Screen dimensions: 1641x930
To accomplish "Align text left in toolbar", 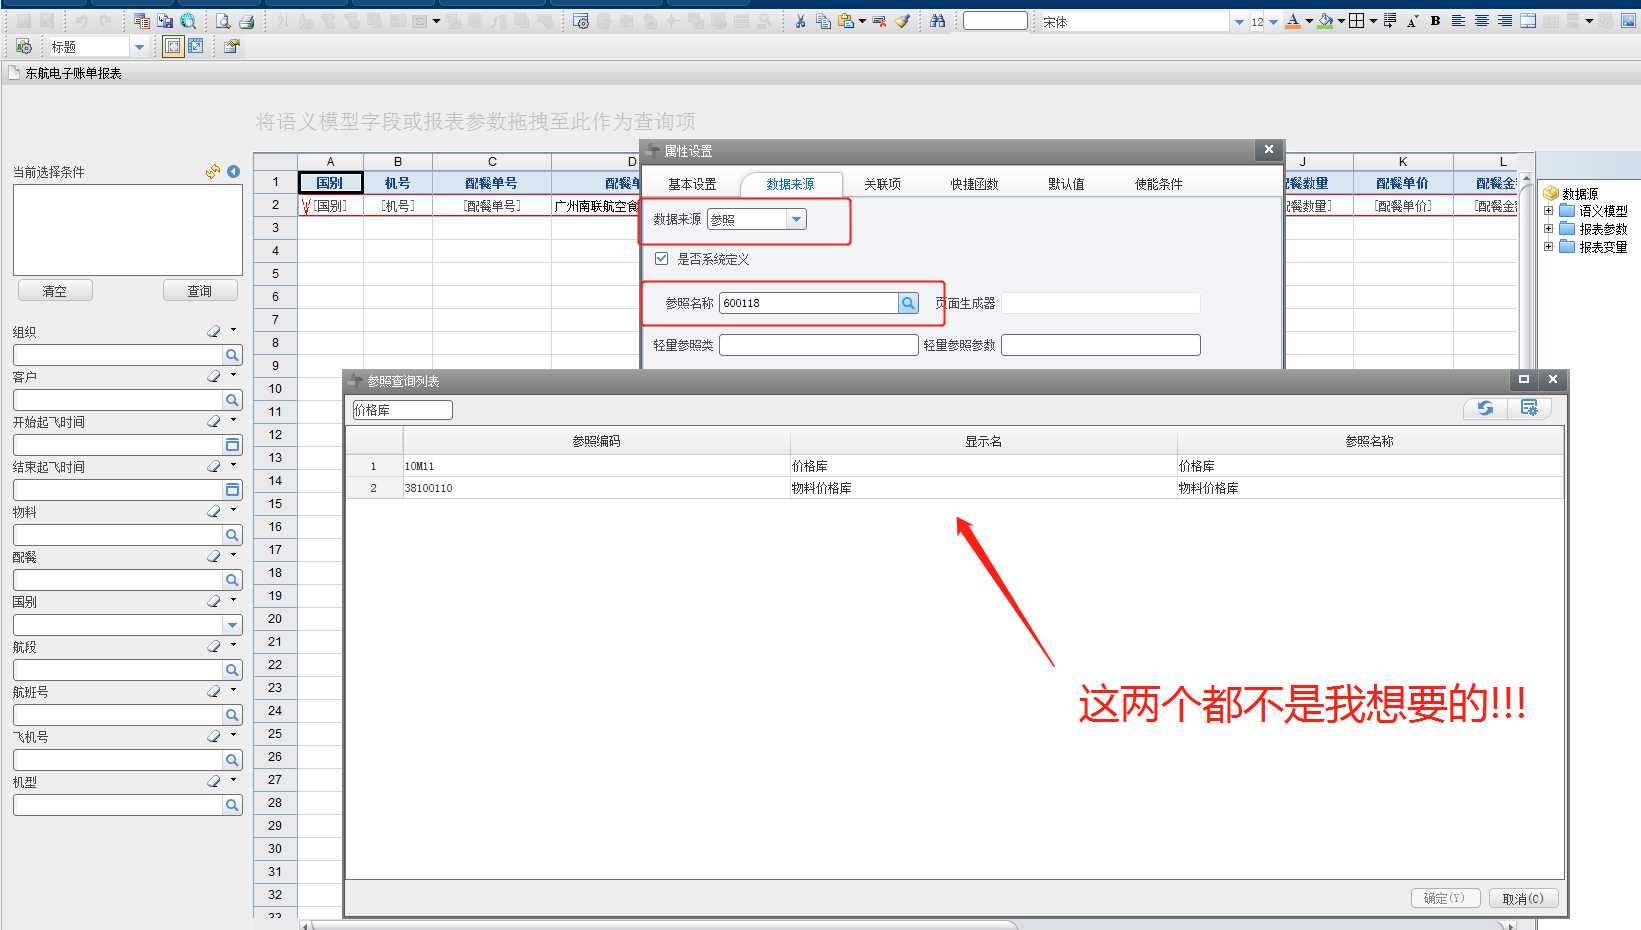I will pos(1458,21).
